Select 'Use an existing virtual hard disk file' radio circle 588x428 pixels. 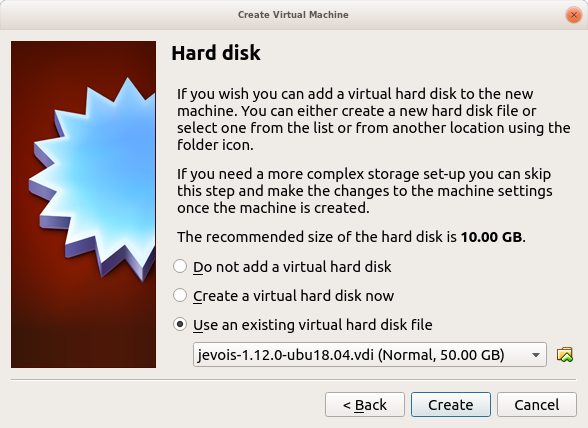pos(180,324)
